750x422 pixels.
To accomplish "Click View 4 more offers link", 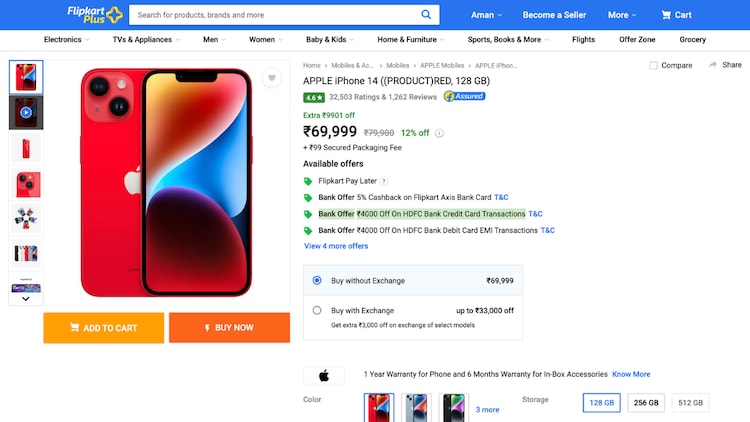I will coord(336,246).
